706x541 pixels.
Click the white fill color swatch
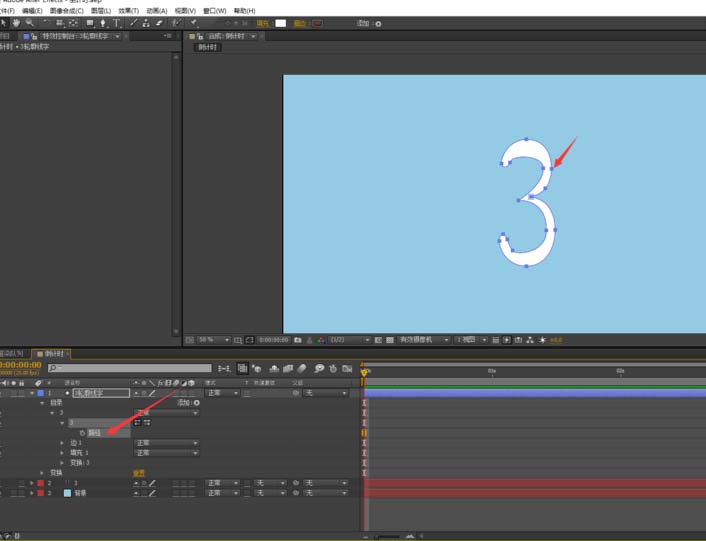click(281, 22)
